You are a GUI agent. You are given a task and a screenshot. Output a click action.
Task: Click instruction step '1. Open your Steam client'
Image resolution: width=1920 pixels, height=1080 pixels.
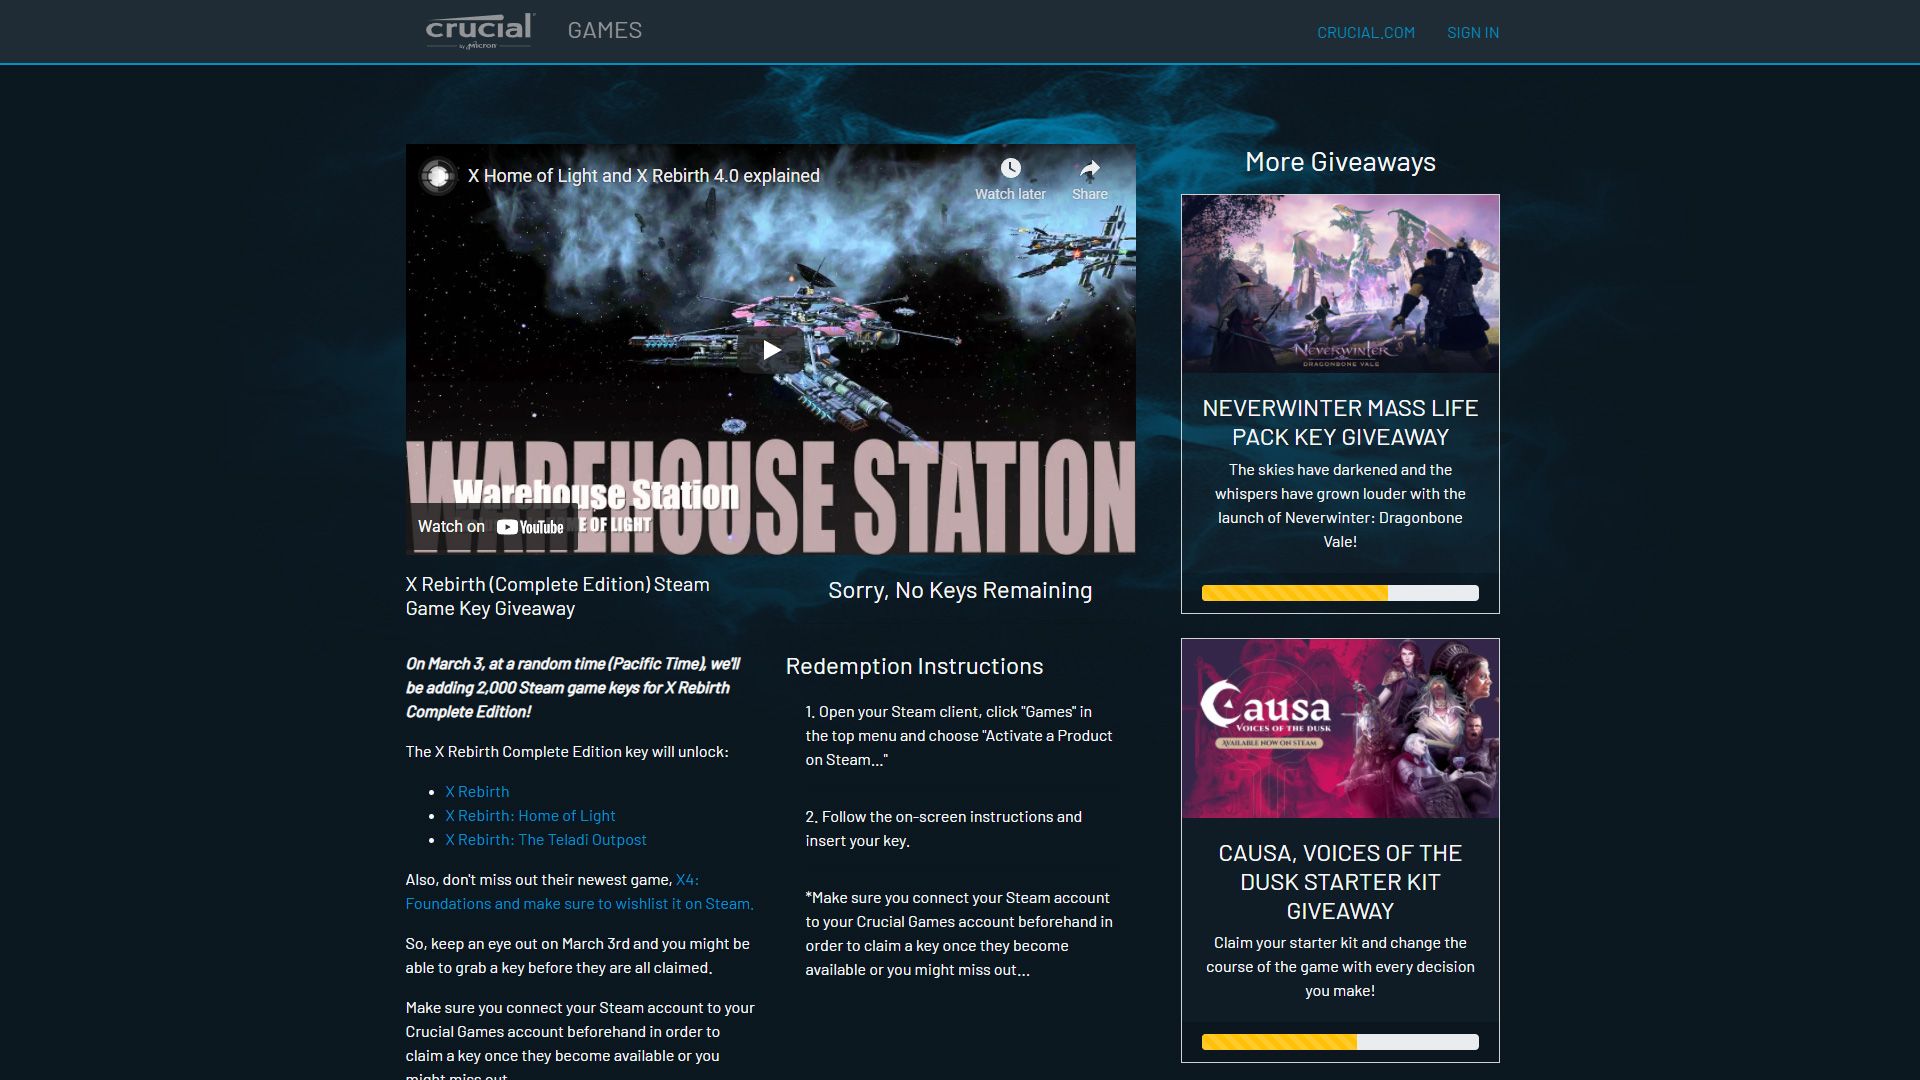coord(958,736)
